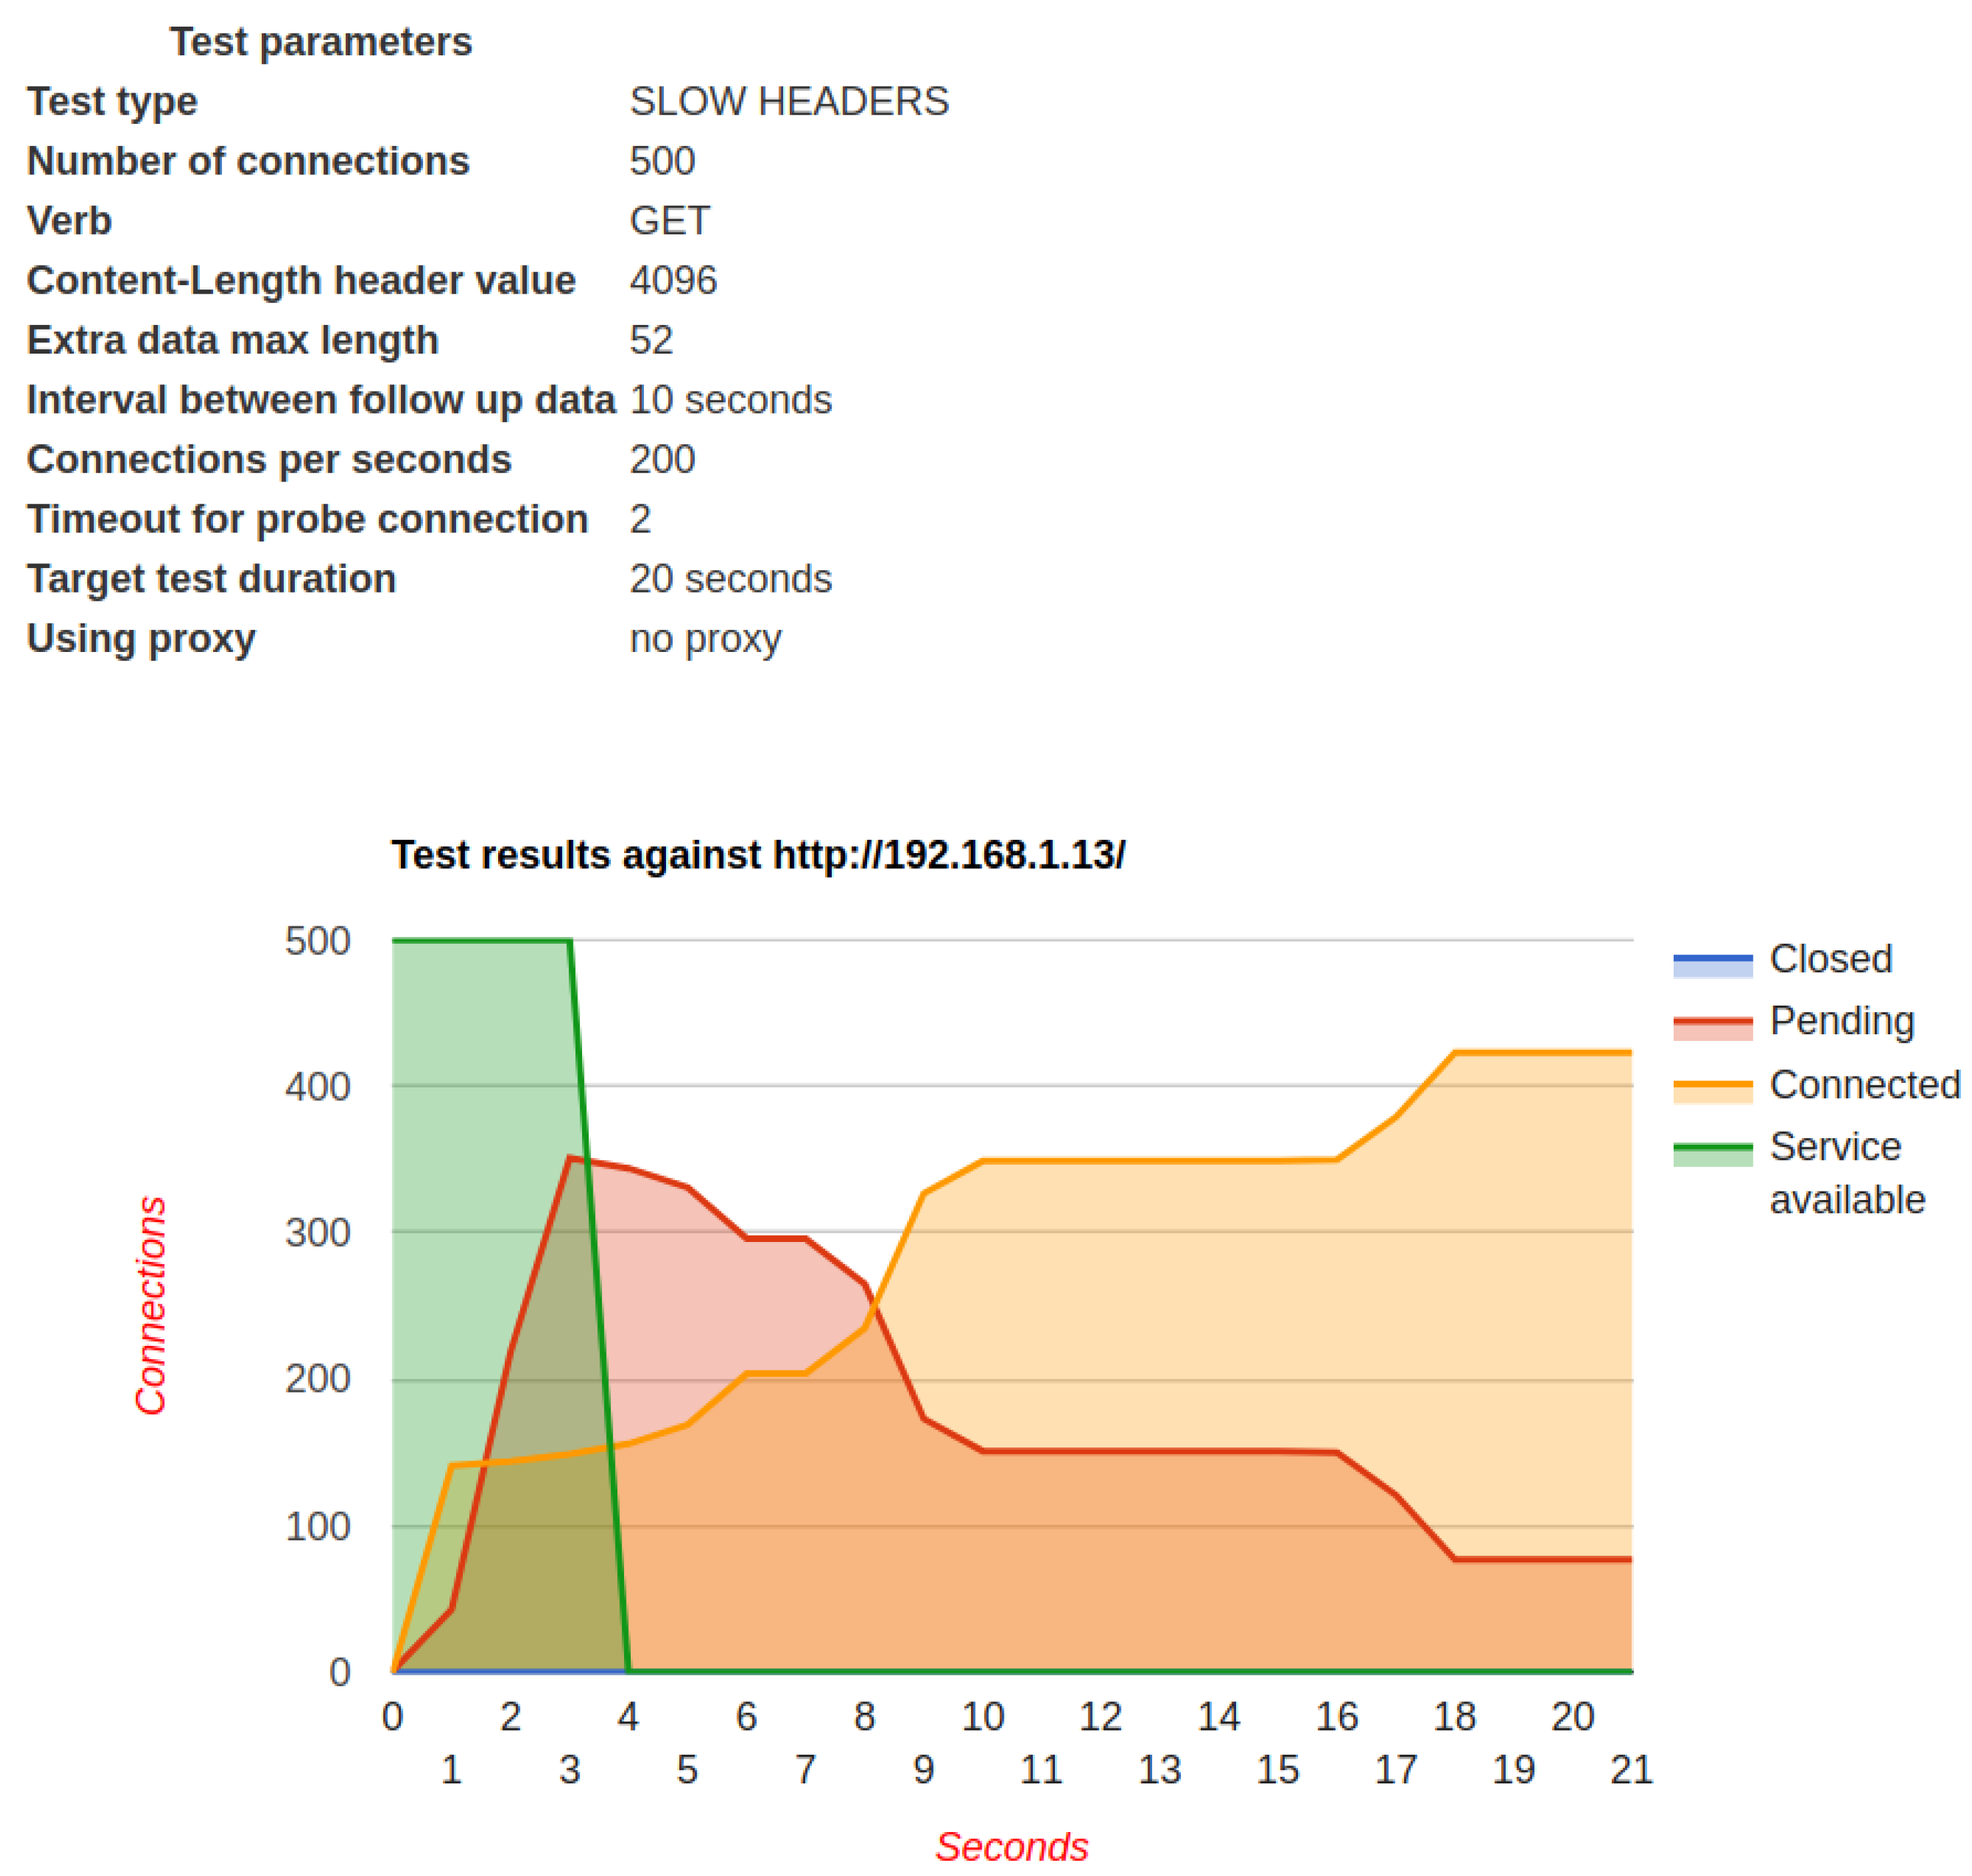
Task: Select the '10 seconds' value
Action: coord(731,400)
